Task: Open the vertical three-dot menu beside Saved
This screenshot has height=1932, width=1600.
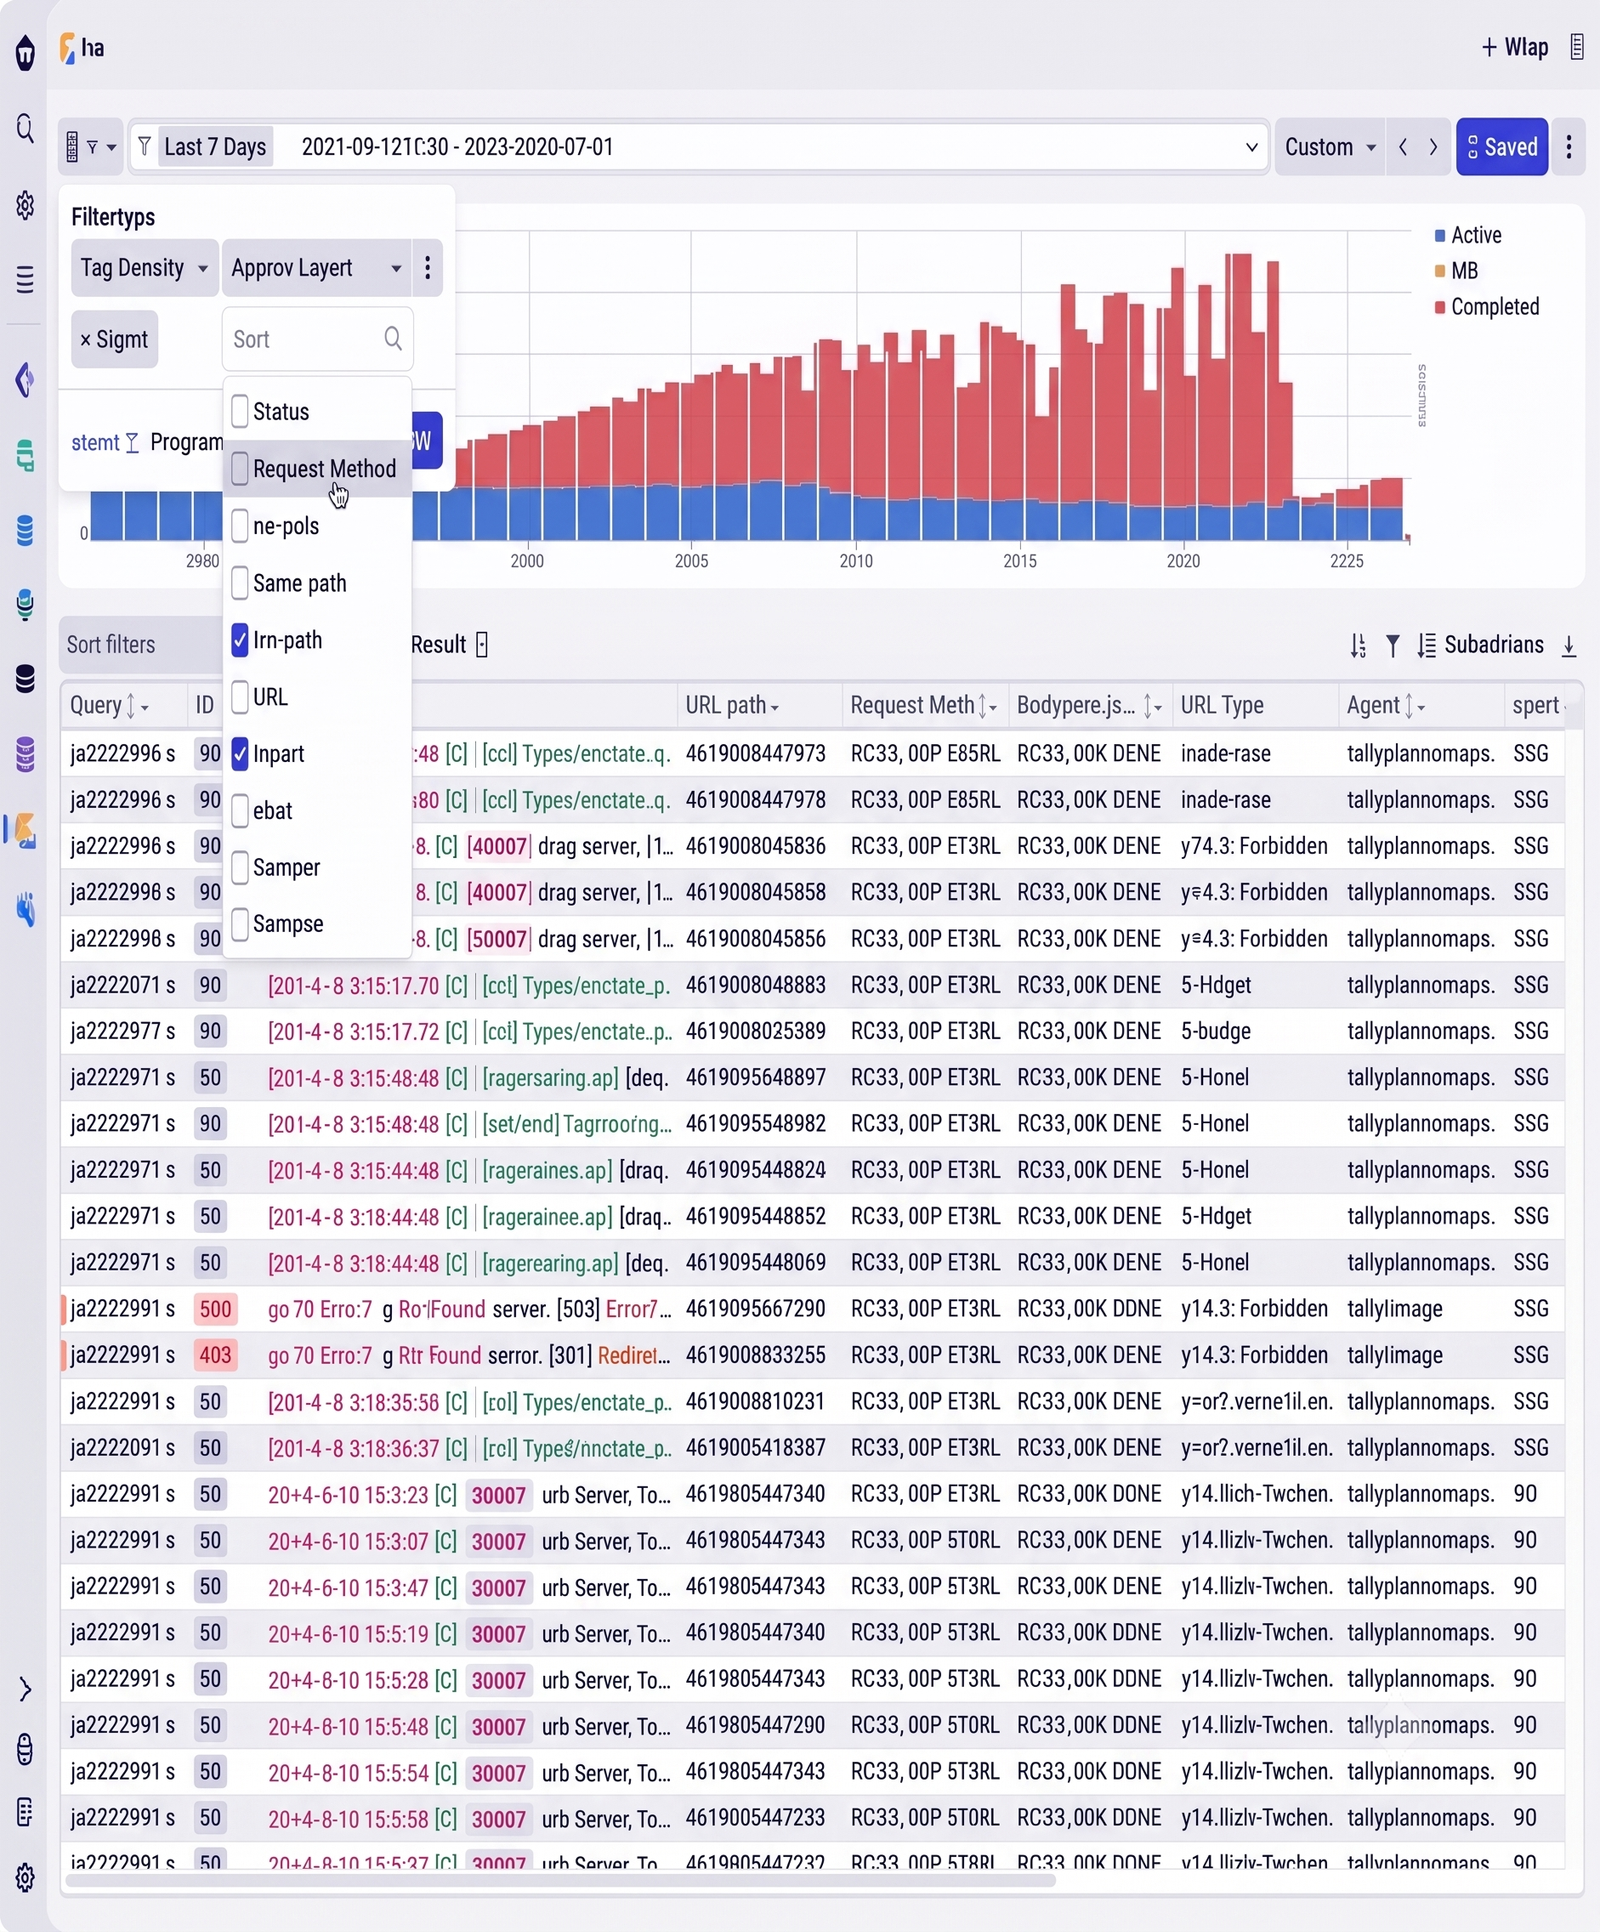Action: click(1569, 147)
